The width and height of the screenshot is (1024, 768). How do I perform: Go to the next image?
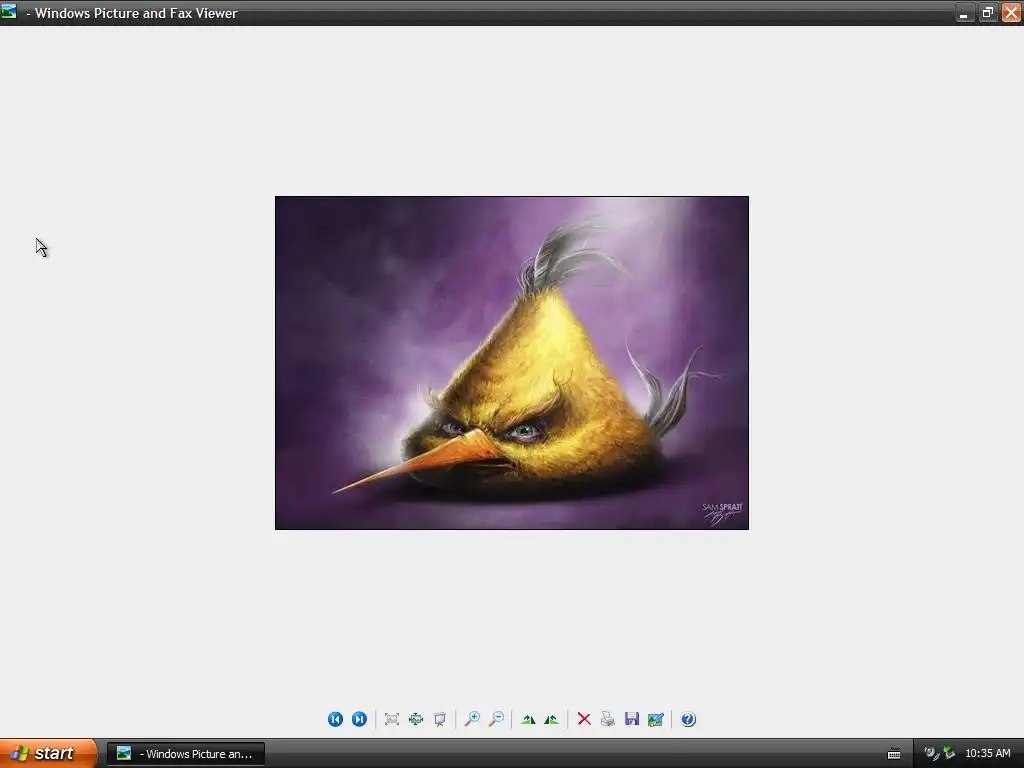[359, 719]
